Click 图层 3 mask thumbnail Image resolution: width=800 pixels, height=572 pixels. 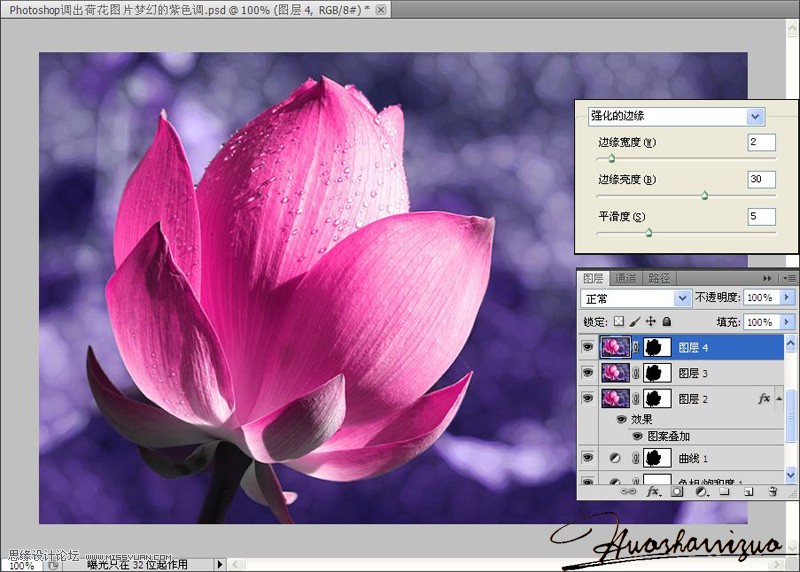click(657, 373)
